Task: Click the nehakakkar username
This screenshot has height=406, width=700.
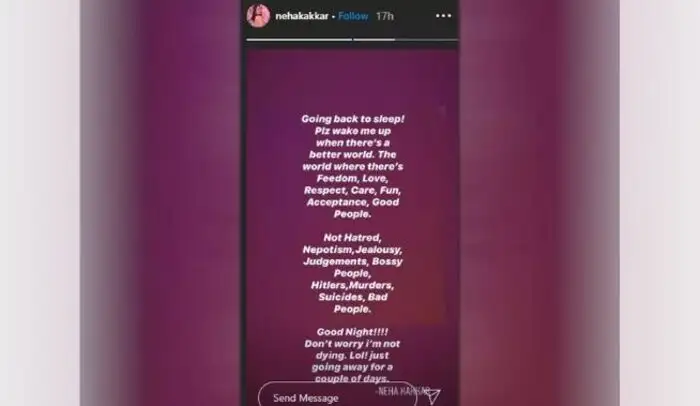Action: tap(302, 16)
